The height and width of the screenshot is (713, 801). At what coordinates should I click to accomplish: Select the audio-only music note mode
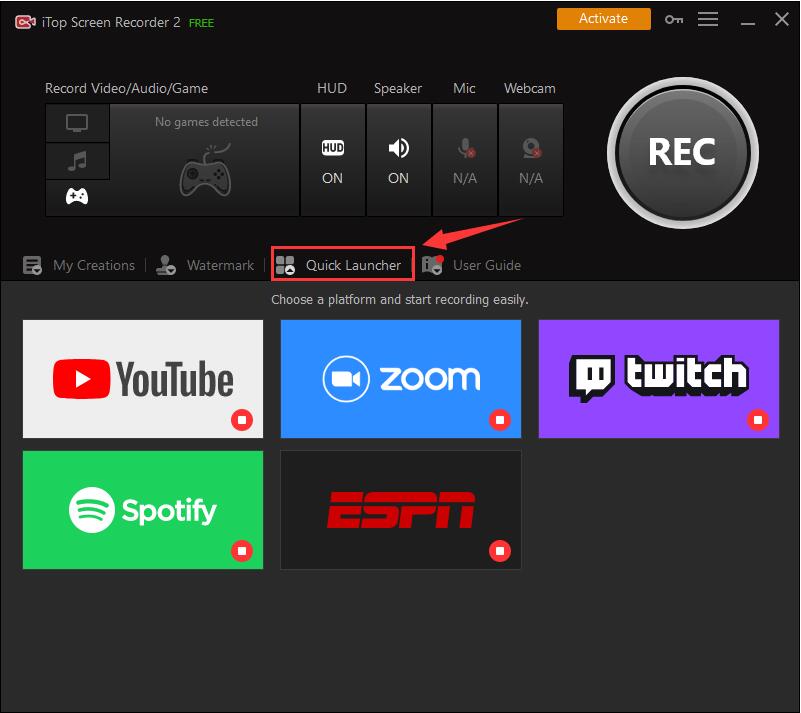pos(77,160)
